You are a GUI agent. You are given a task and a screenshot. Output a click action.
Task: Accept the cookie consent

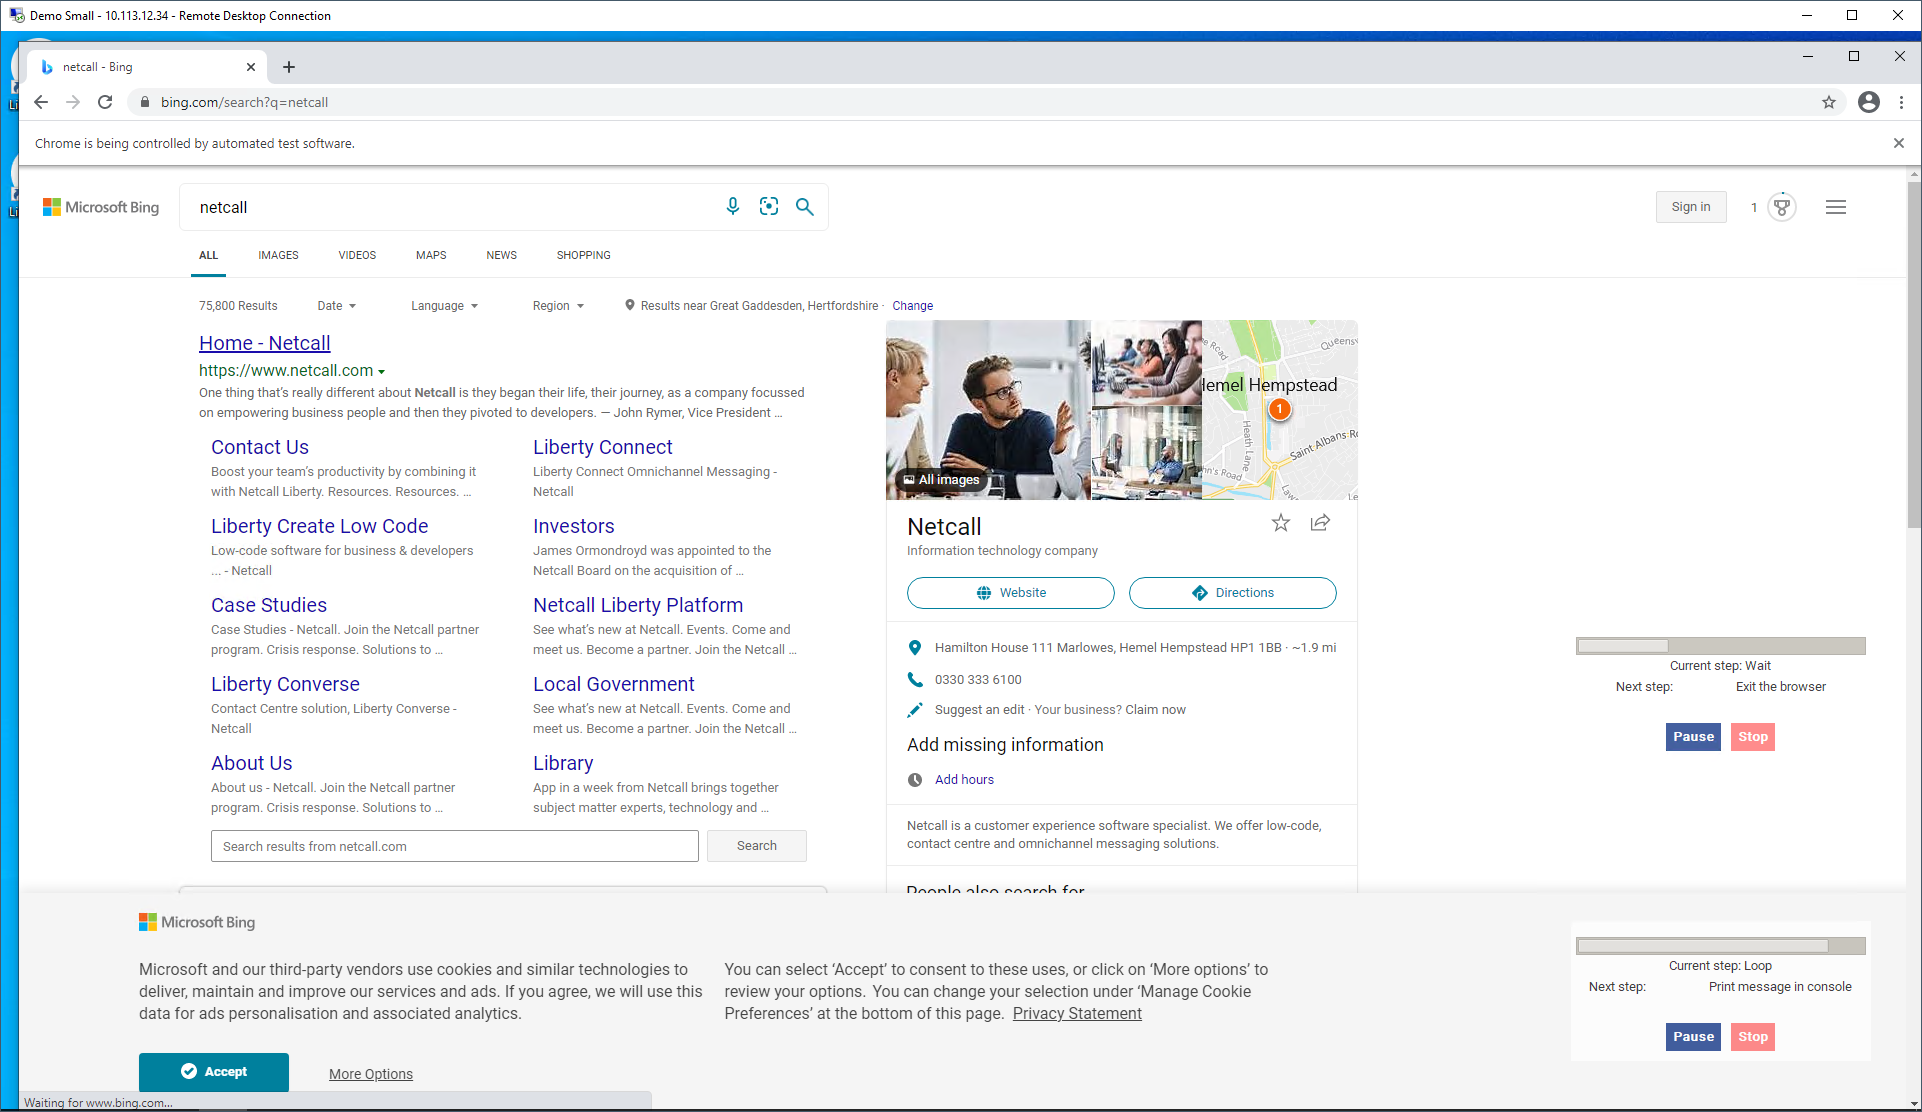tap(214, 1071)
